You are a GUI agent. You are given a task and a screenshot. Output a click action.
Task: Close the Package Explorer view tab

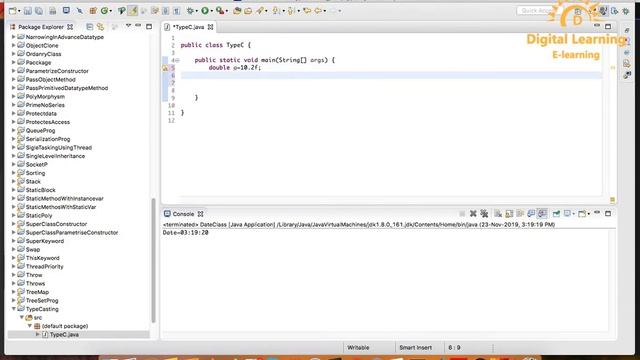coord(70,27)
